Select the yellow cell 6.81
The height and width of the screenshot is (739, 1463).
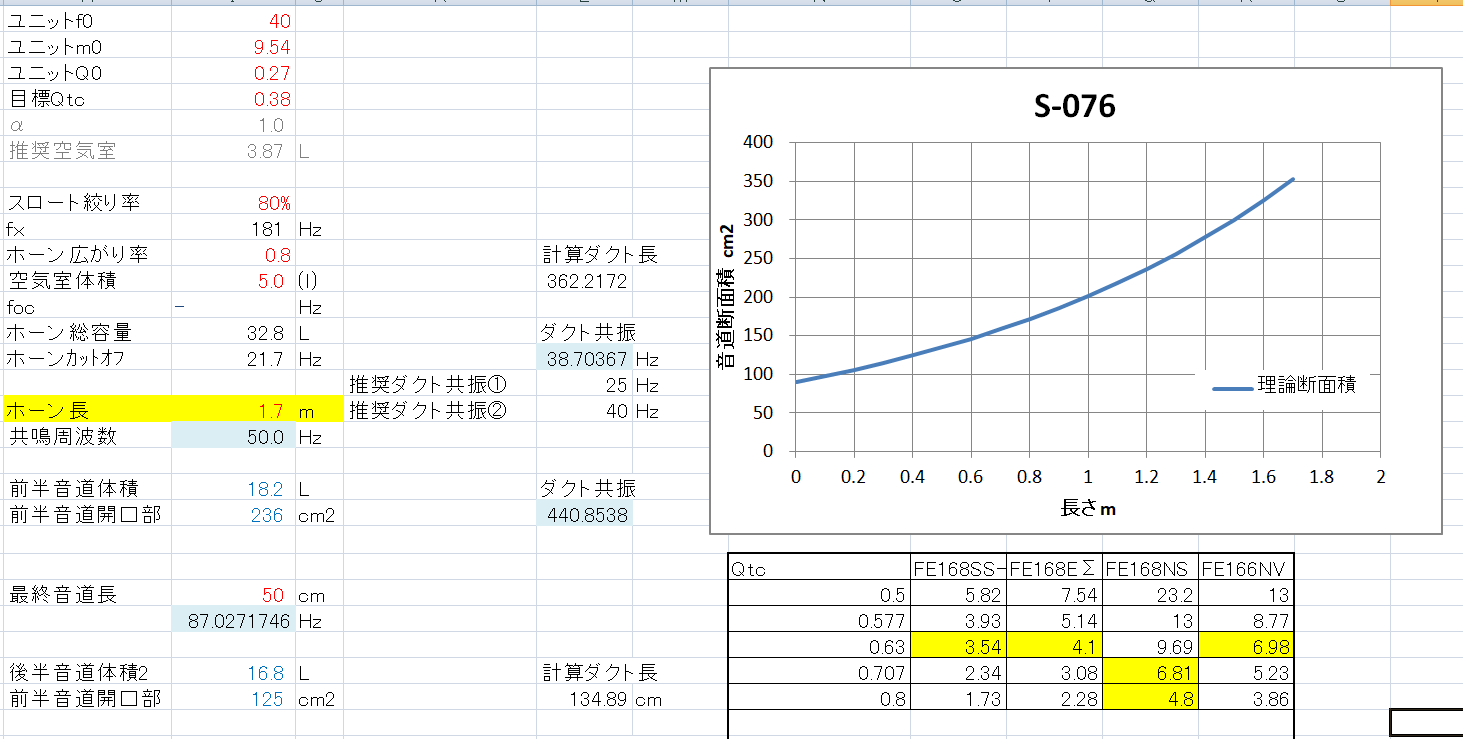(1150, 673)
